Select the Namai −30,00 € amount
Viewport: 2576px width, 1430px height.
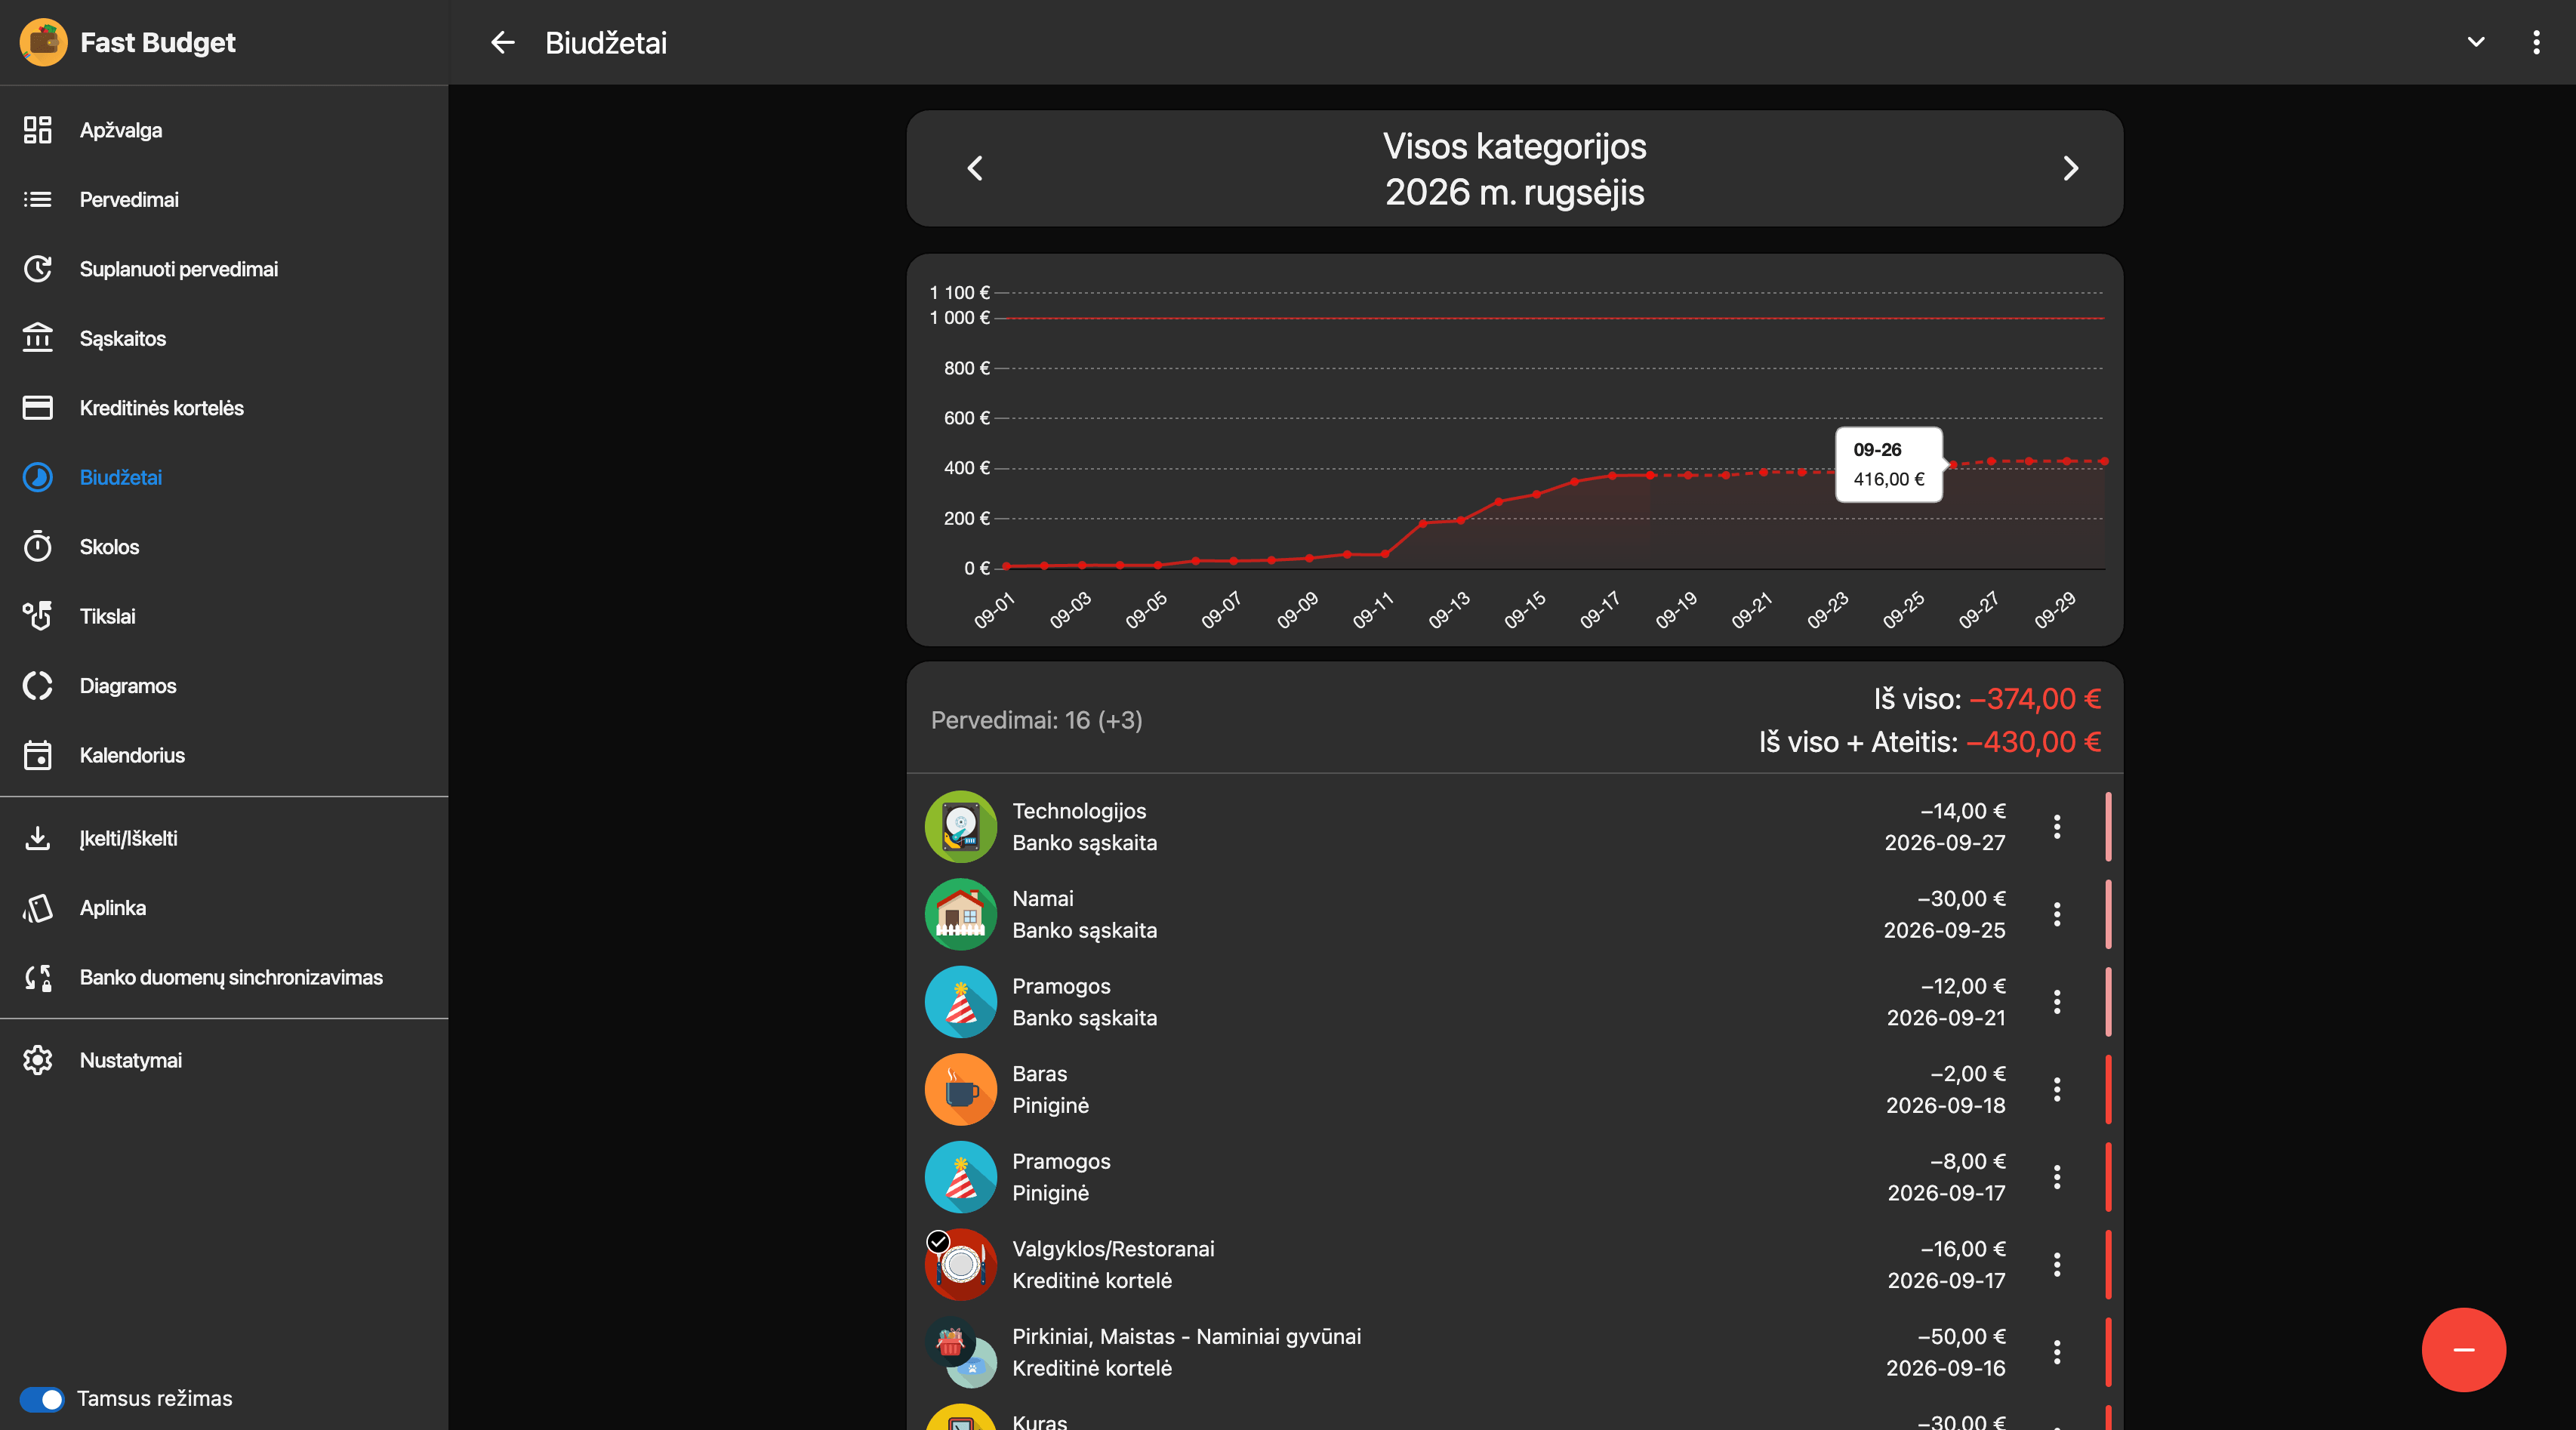[x=1961, y=898]
